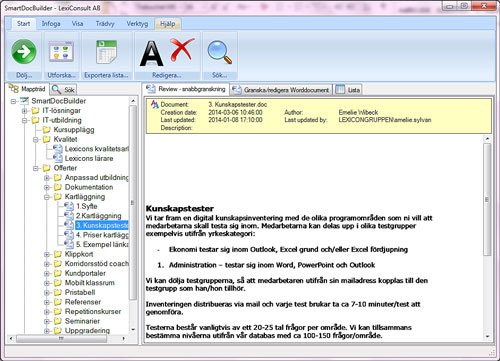This screenshot has height=361, width=500.
Task: Expand the Pristabell folder
Action: [47, 293]
